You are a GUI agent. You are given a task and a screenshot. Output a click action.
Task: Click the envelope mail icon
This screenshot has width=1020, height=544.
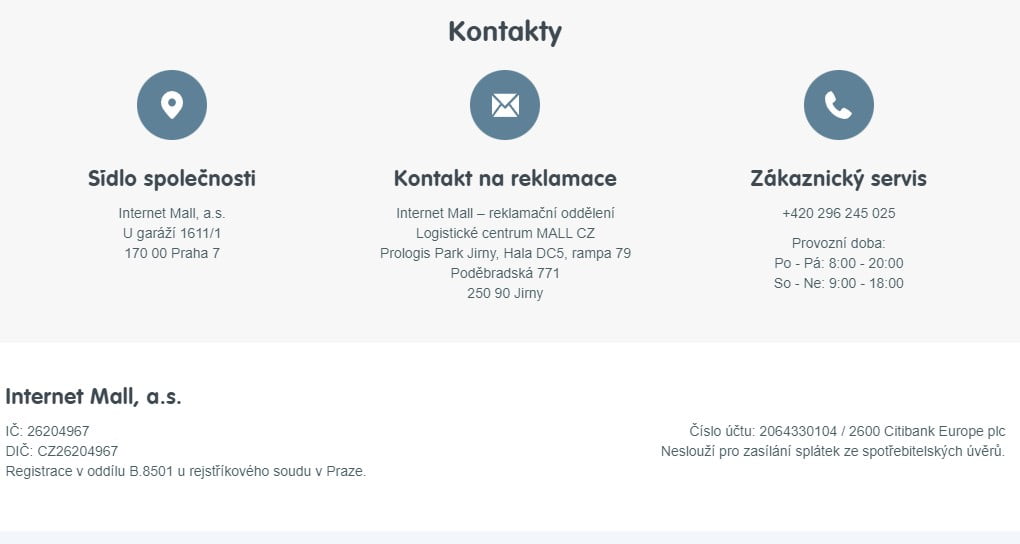tap(505, 105)
